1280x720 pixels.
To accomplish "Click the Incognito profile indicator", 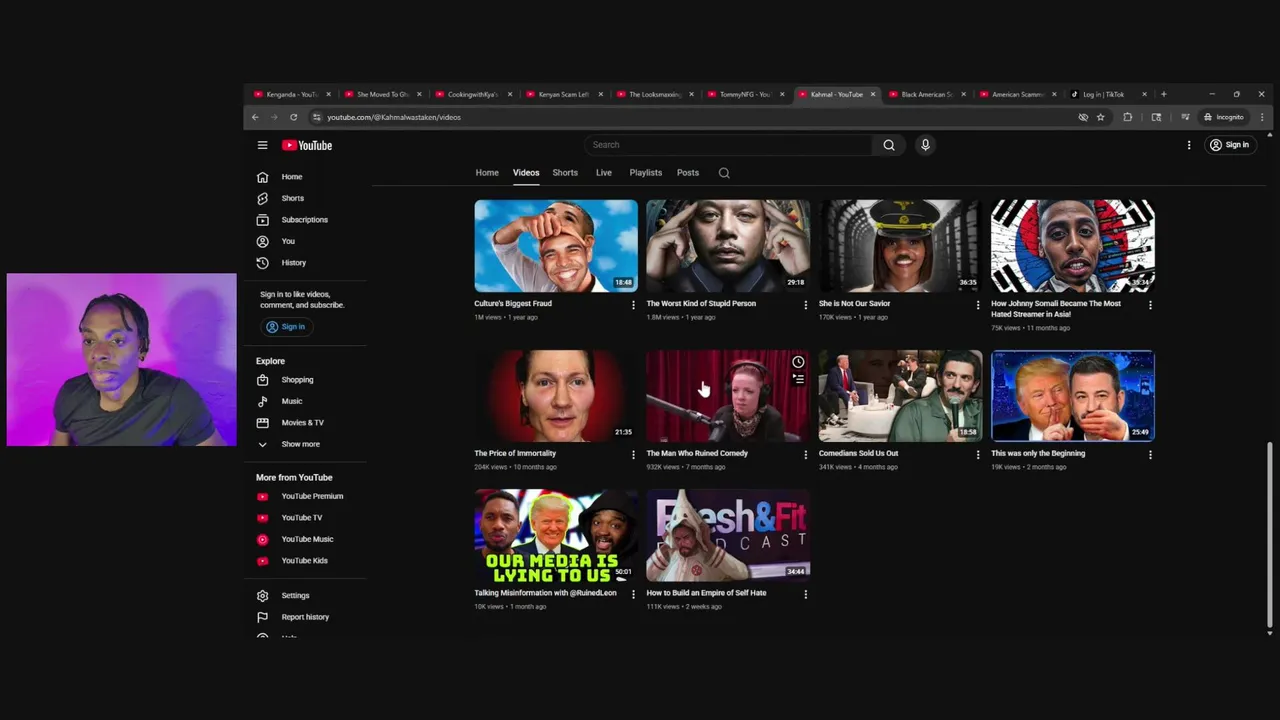I will tap(1224, 117).
